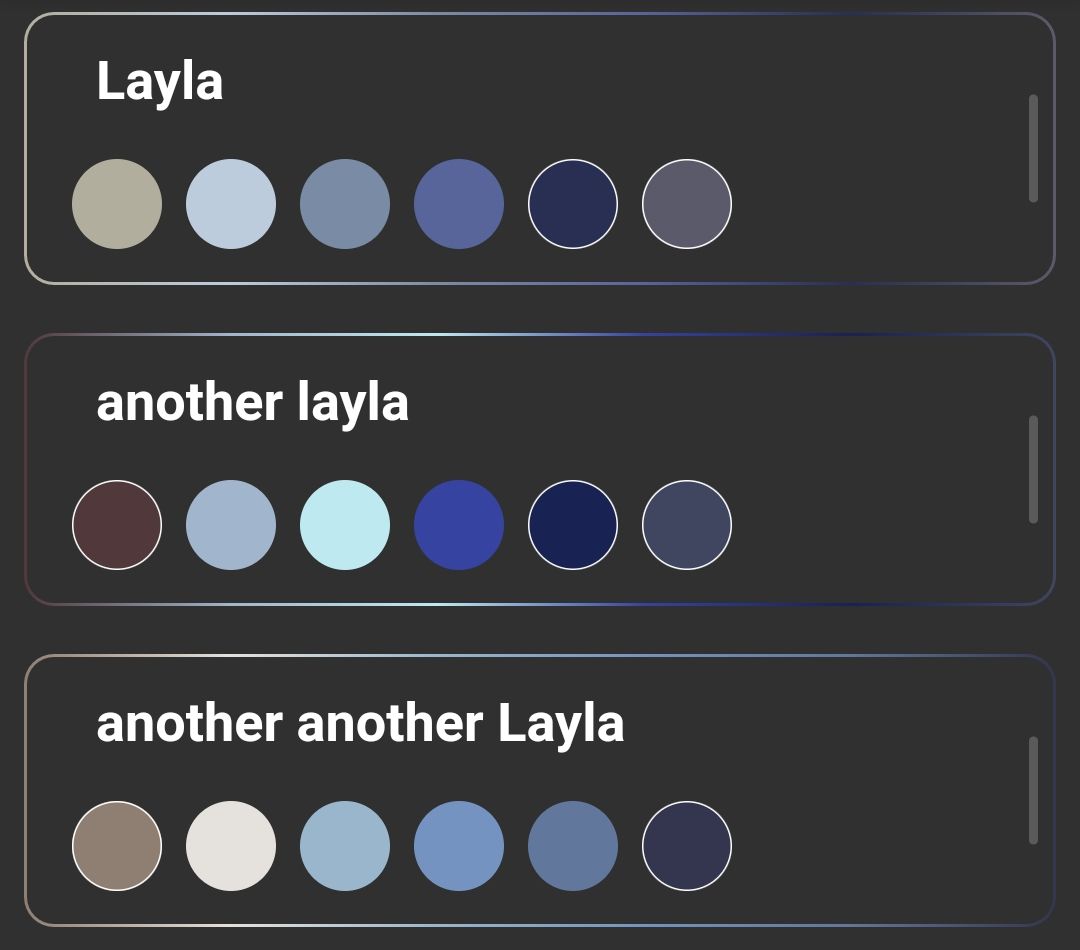Select the taupe brown swatch in another another Layla
The image size is (1080, 950).
tap(117, 846)
